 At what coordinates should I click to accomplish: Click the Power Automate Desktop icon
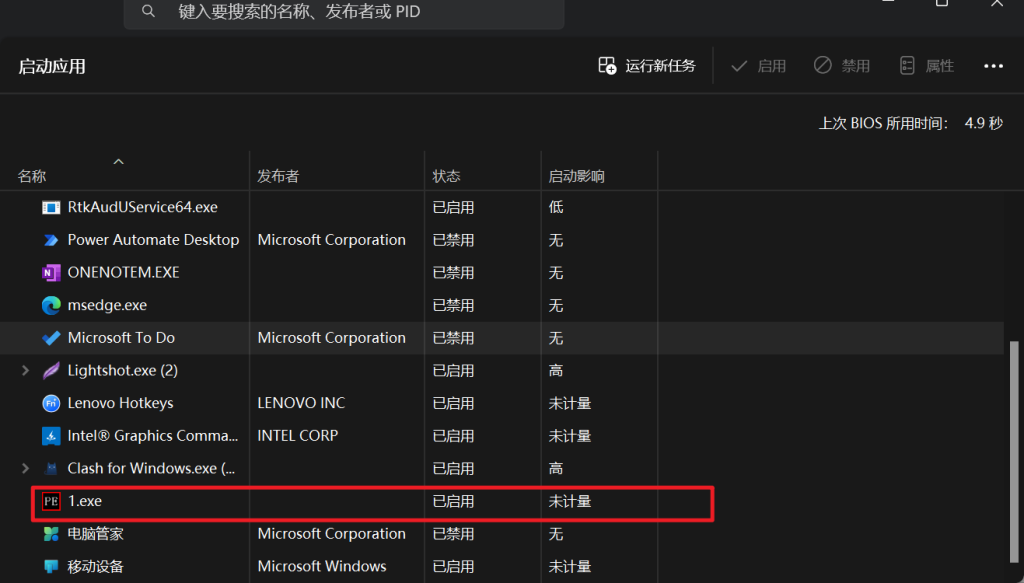click(x=51, y=240)
